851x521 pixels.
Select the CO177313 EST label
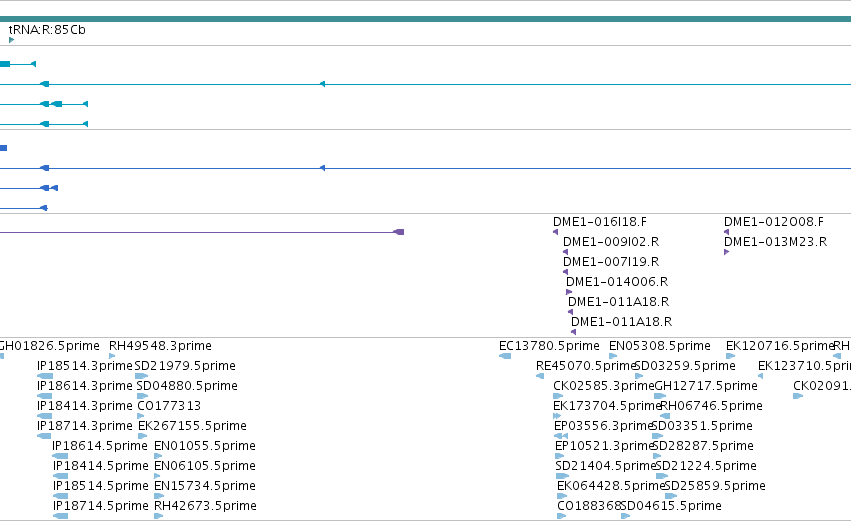tap(169, 406)
